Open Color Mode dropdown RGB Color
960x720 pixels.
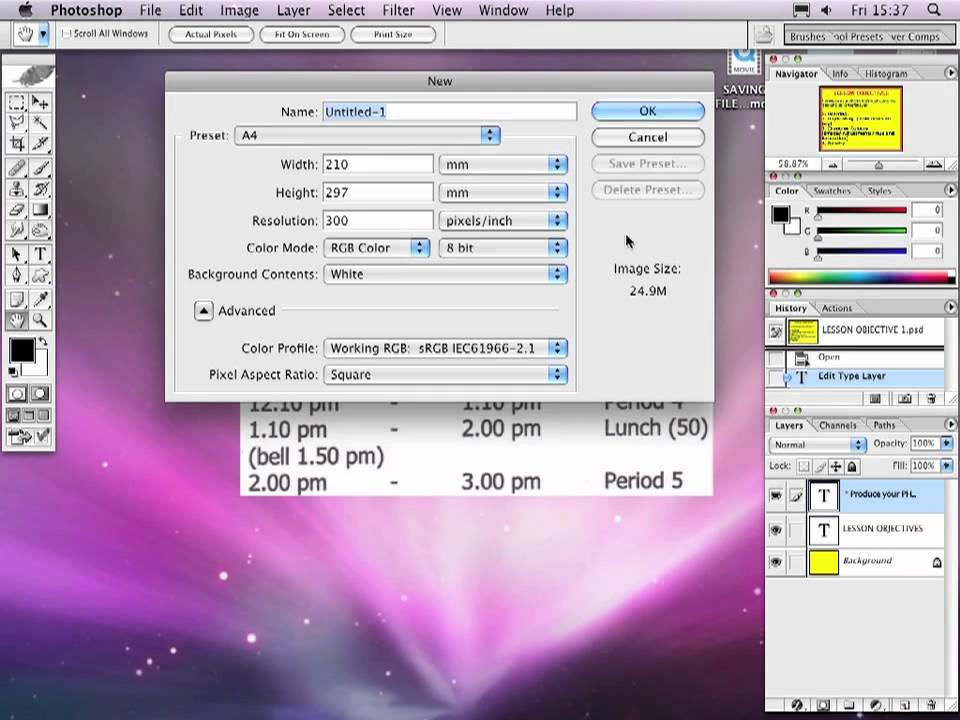pyautogui.click(x=376, y=247)
